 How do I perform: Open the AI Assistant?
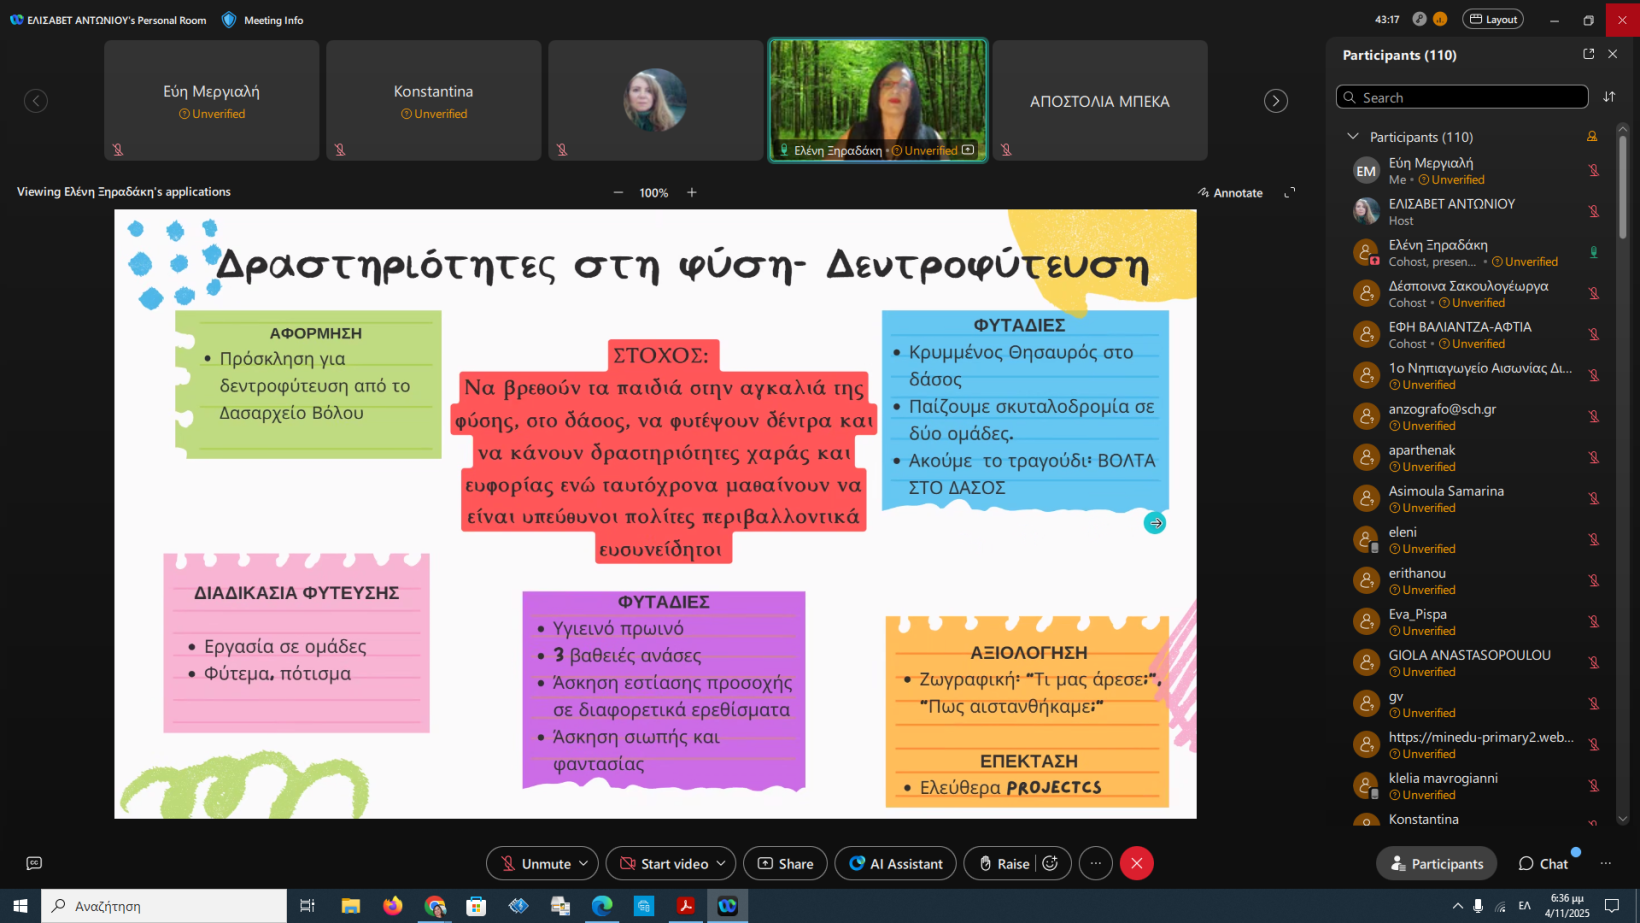895,863
